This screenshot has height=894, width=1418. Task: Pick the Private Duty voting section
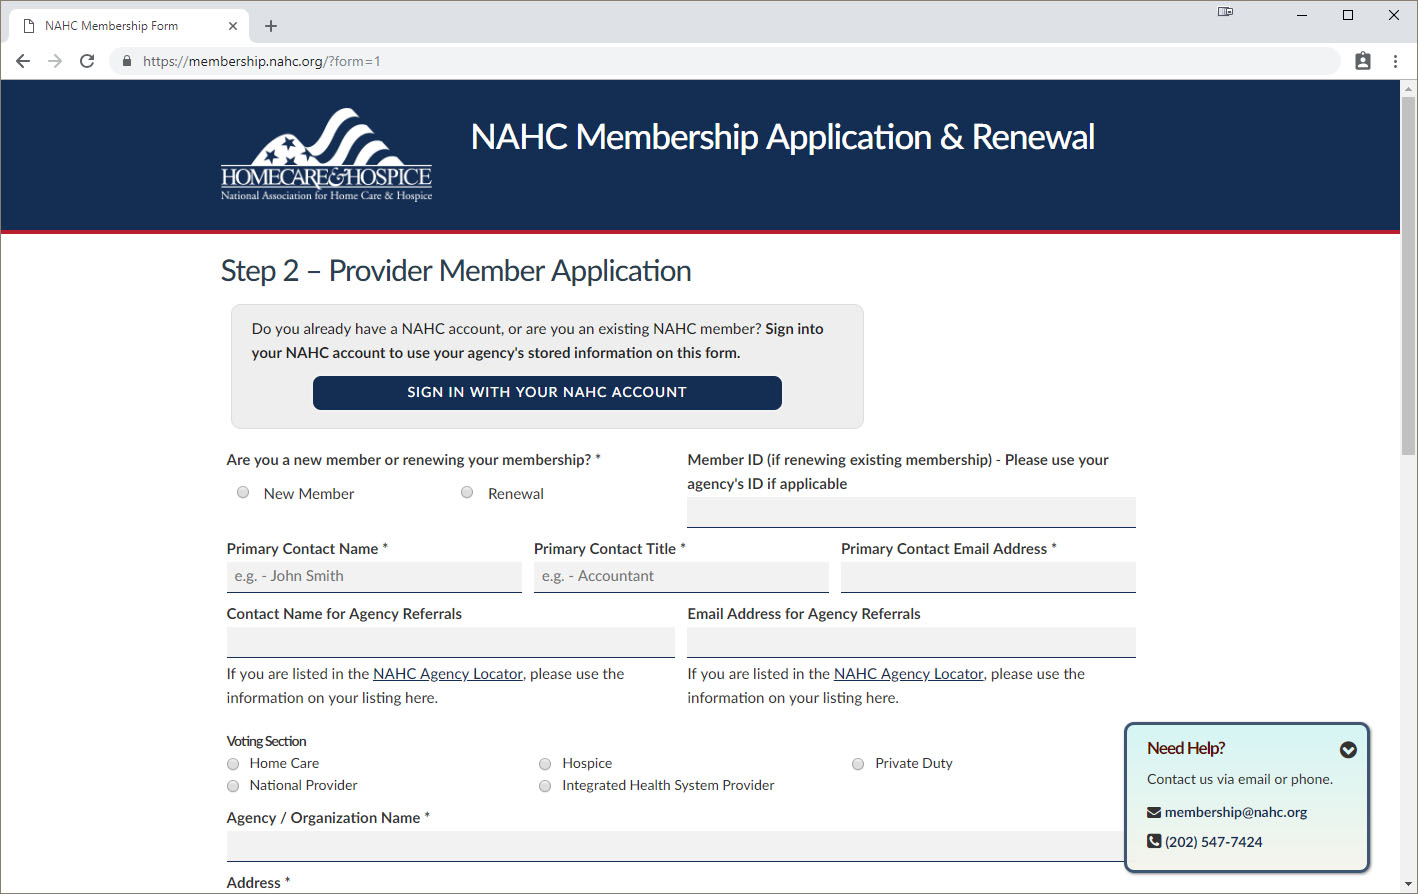[858, 764]
